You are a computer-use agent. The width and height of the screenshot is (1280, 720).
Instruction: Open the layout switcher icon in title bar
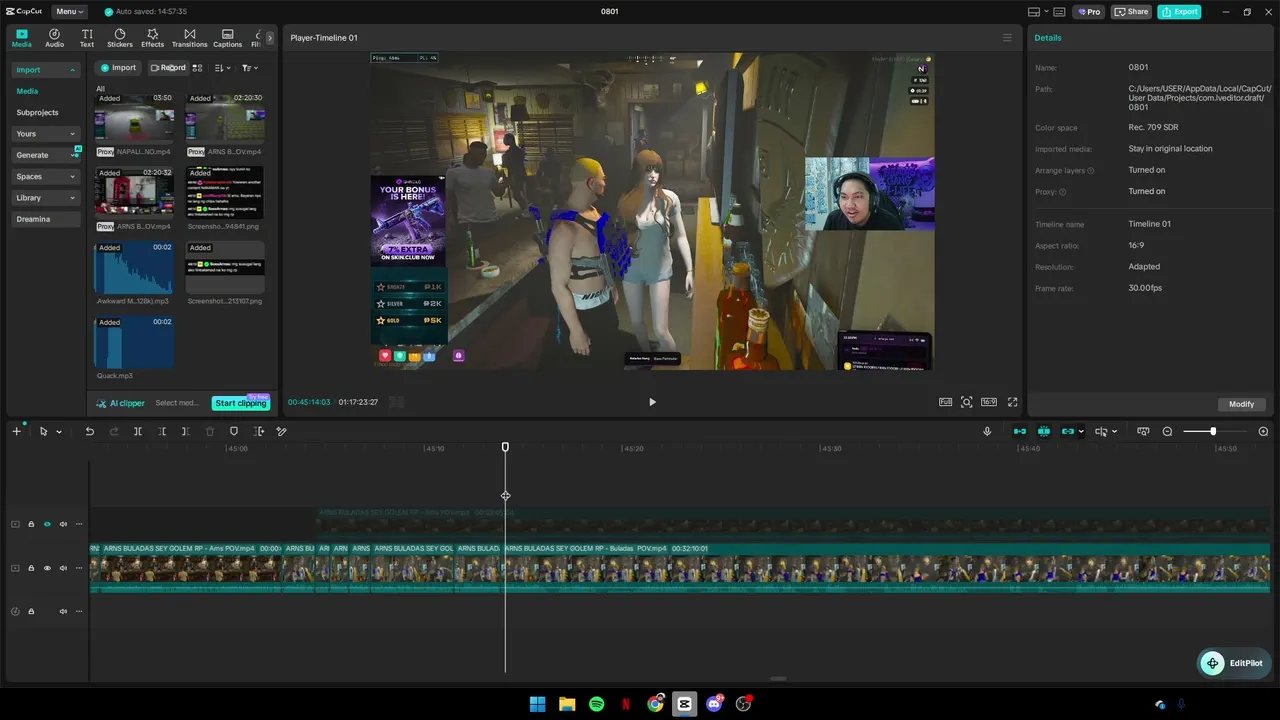[x=1037, y=12]
